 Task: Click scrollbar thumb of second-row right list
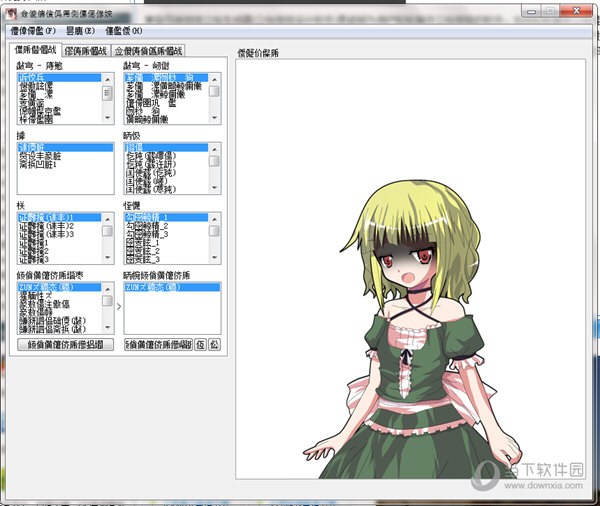pyautogui.click(x=214, y=161)
